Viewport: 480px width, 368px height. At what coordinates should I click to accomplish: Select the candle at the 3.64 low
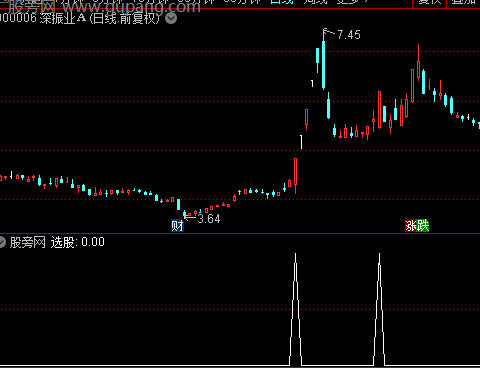click(x=184, y=213)
